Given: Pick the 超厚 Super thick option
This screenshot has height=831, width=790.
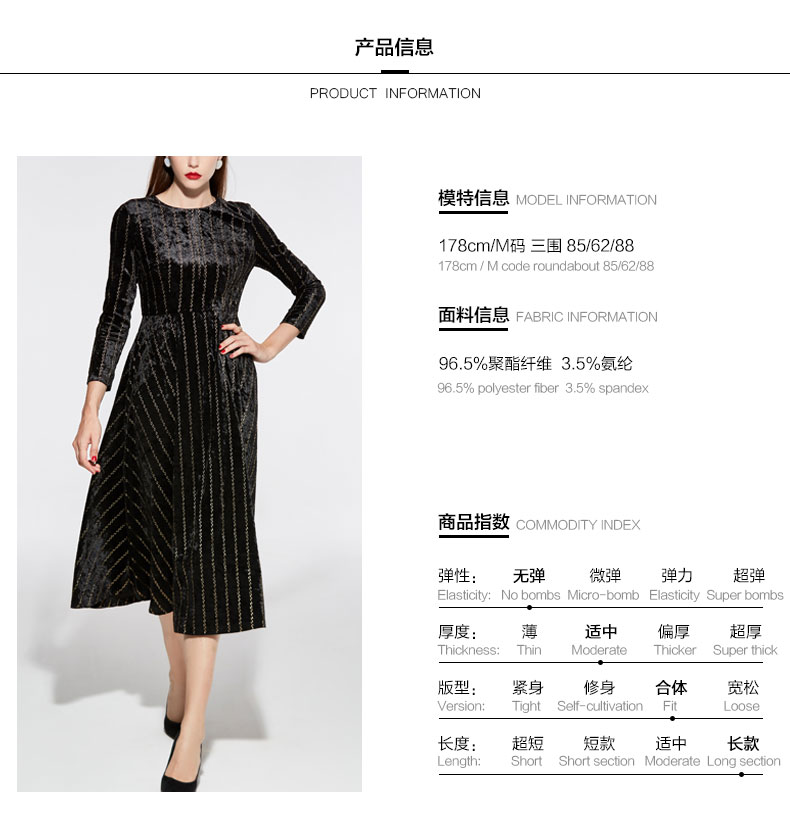Looking at the screenshot, I should (x=745, y=640).
